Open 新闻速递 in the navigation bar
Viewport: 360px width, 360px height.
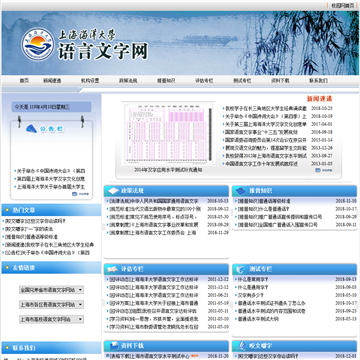[52, 81]
